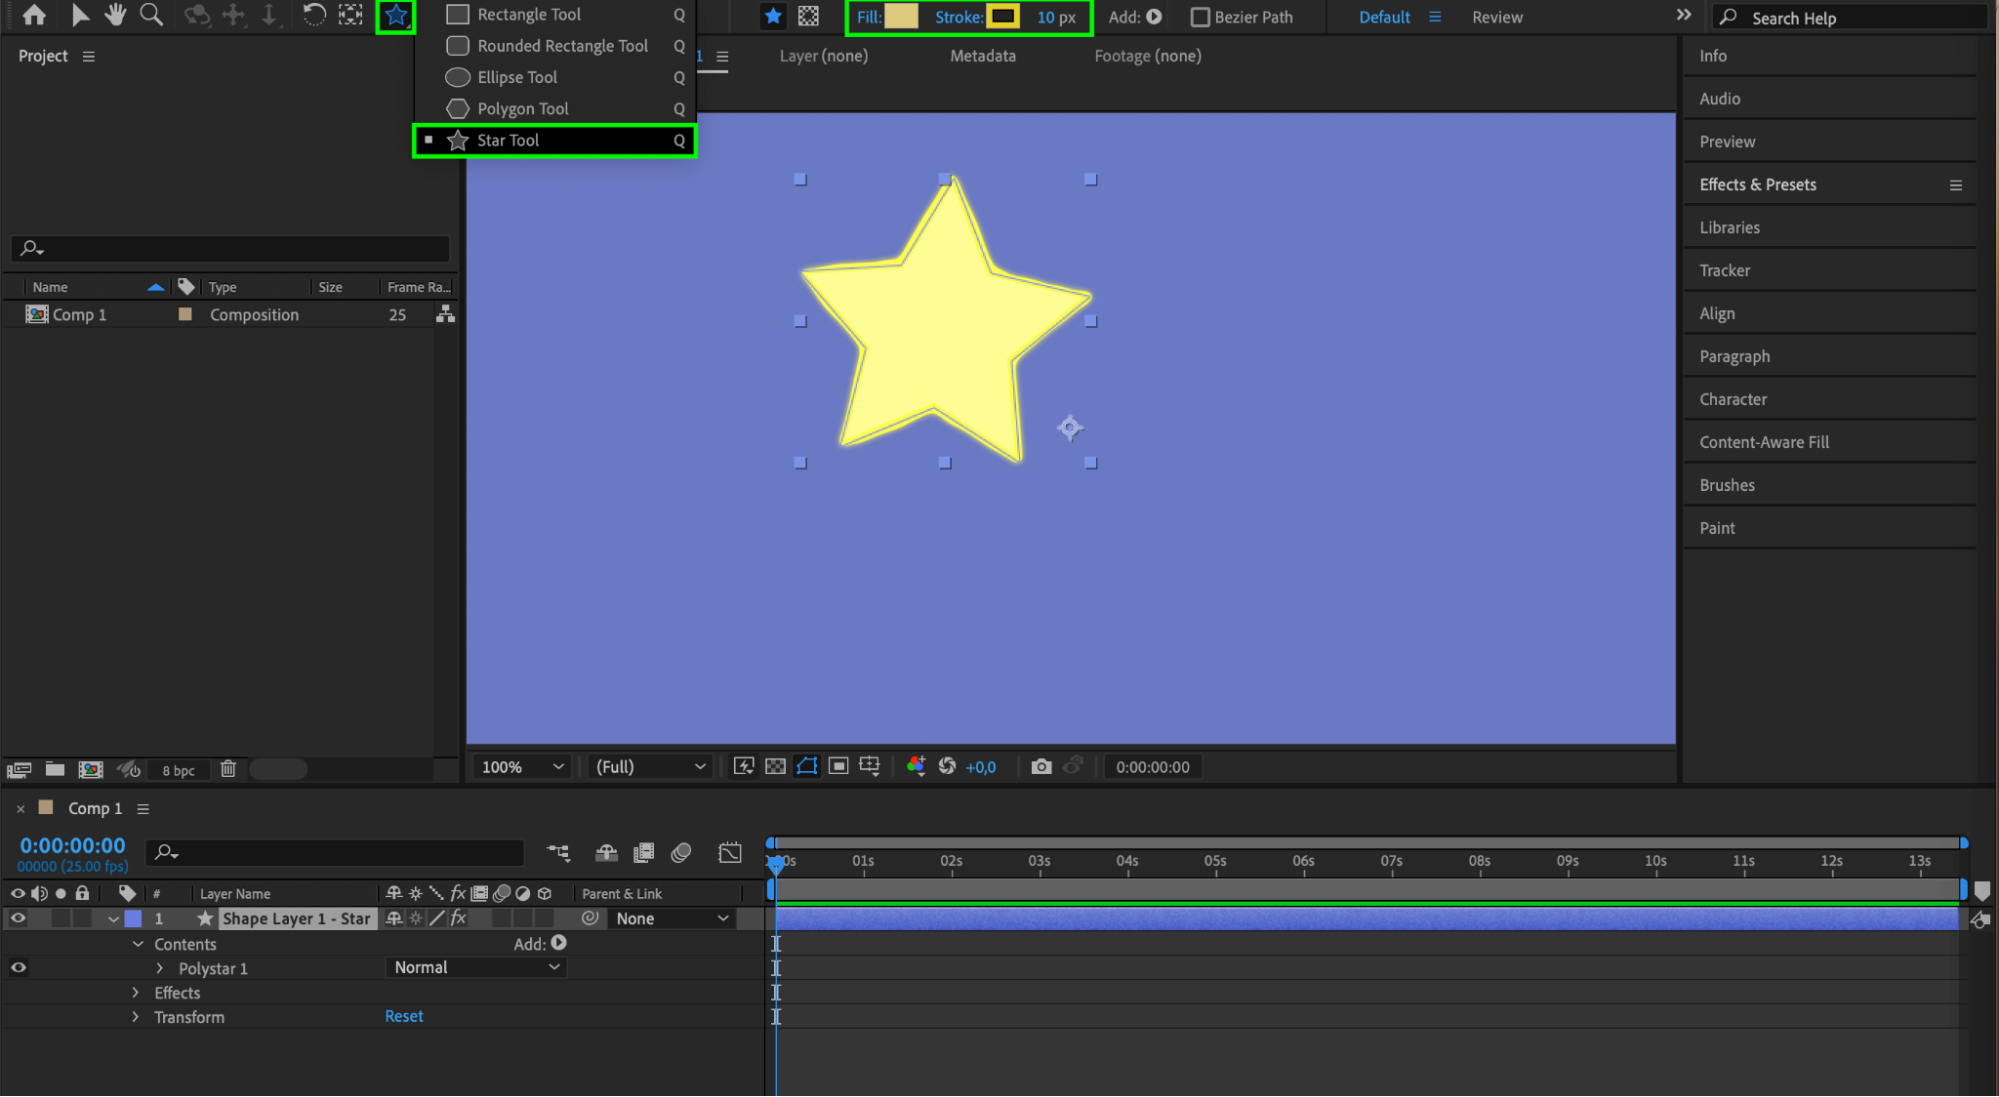Image resolution: width=1999 pixels, height=1097 pixels.
Task: Open the 100% magnification dropdown
Action: (523, 767)
